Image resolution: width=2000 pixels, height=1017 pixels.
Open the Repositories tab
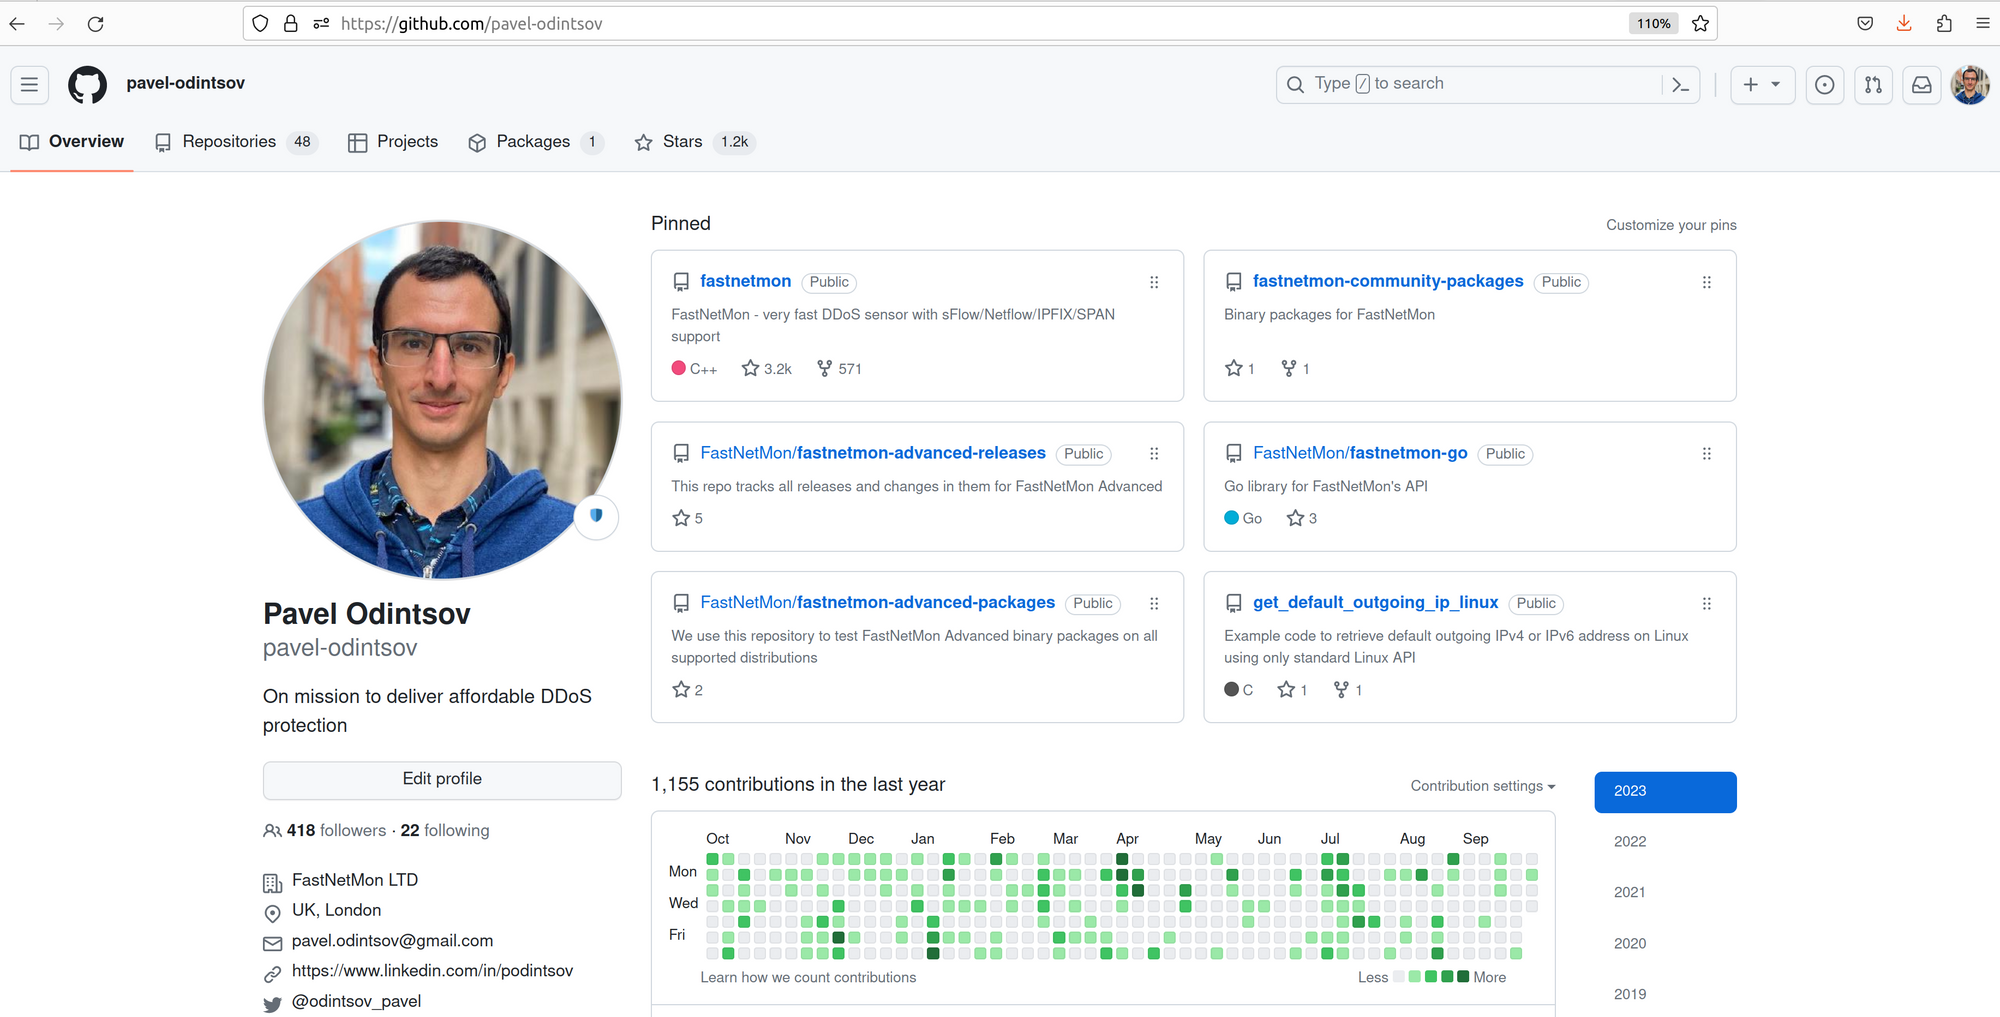click(236, 142)
